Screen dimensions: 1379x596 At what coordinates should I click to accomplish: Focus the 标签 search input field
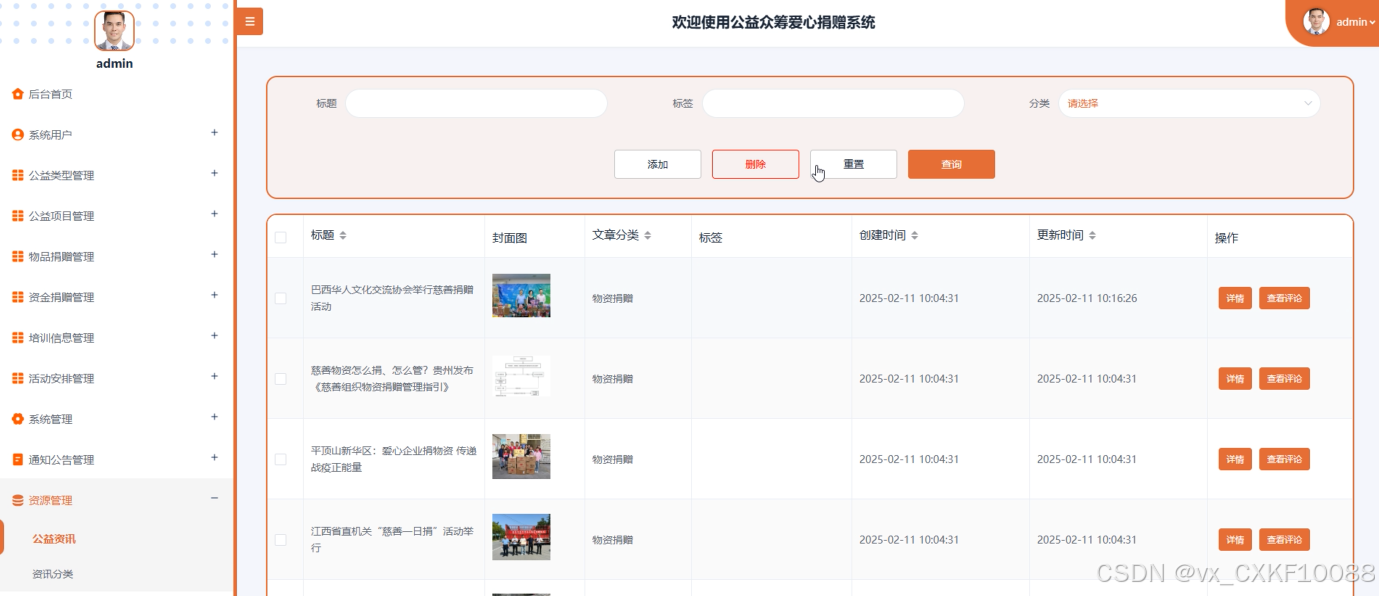click(x=833, y=103)
